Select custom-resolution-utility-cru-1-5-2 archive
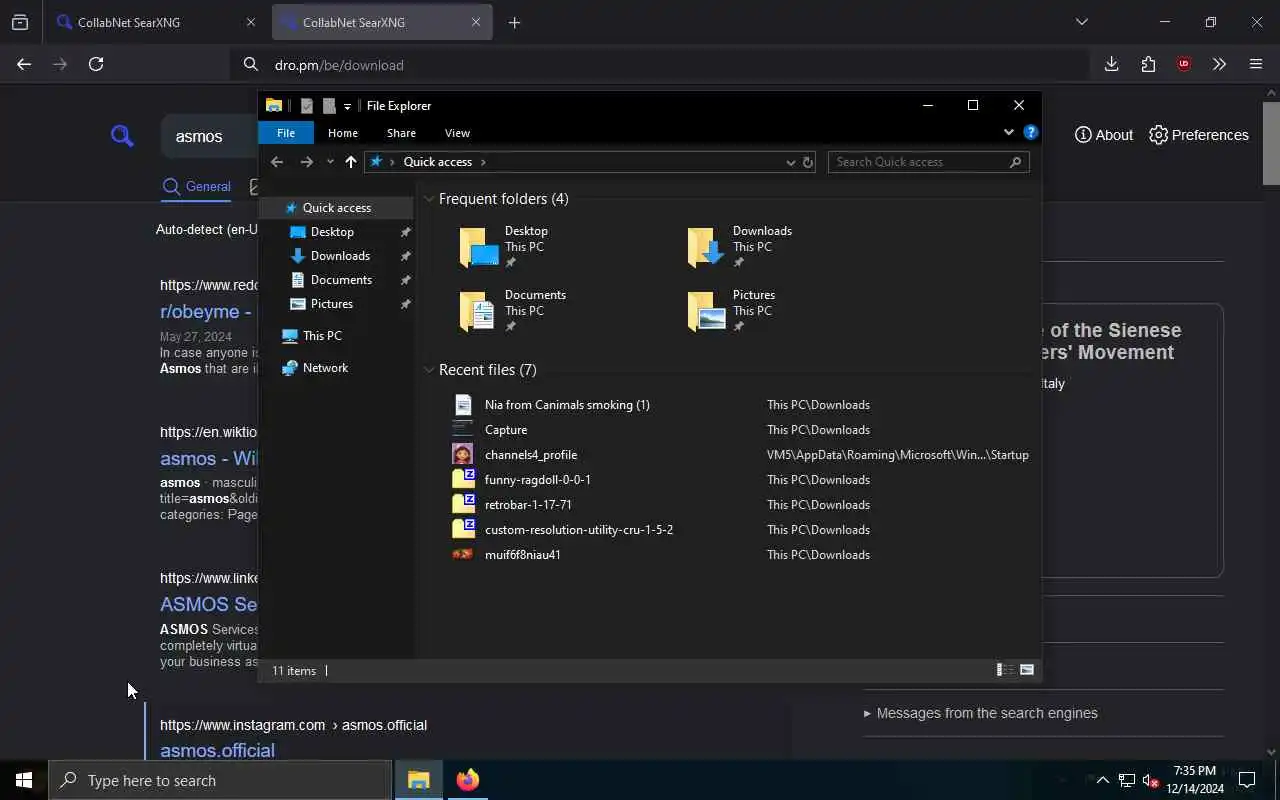1280x800 pixels. click(579, 530)
